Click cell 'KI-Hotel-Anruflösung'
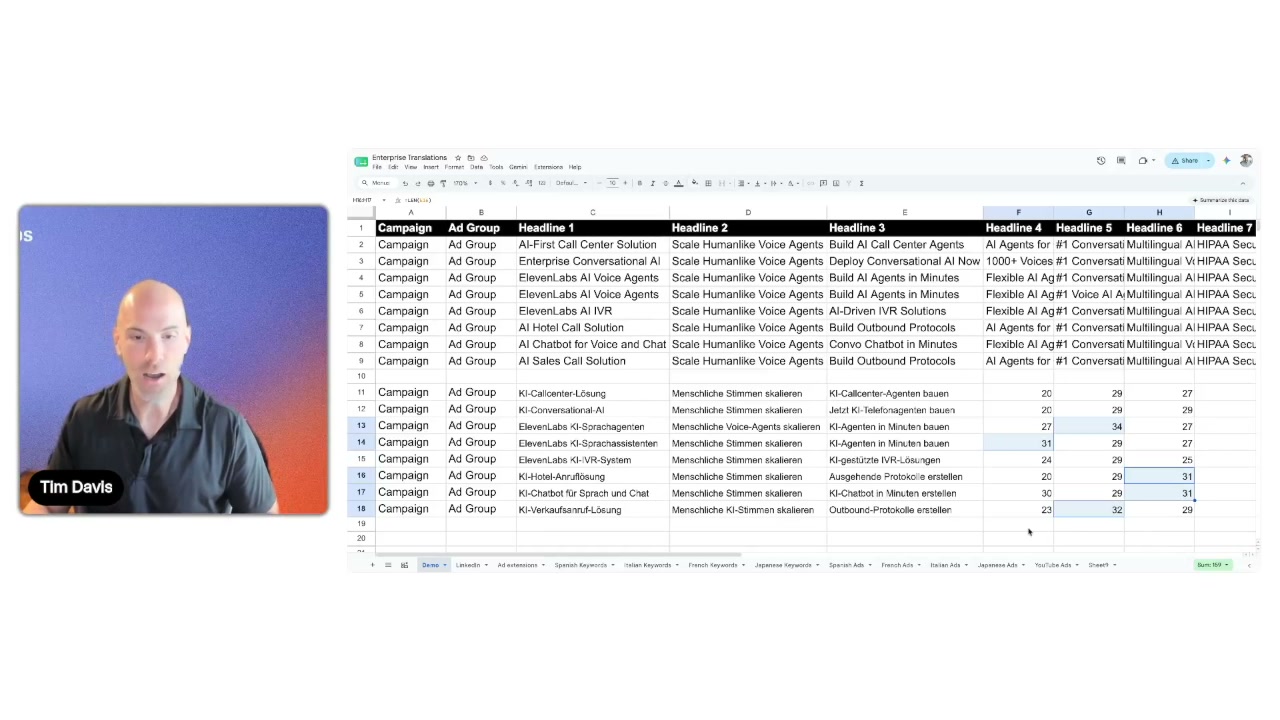 (x=592, y=476)
